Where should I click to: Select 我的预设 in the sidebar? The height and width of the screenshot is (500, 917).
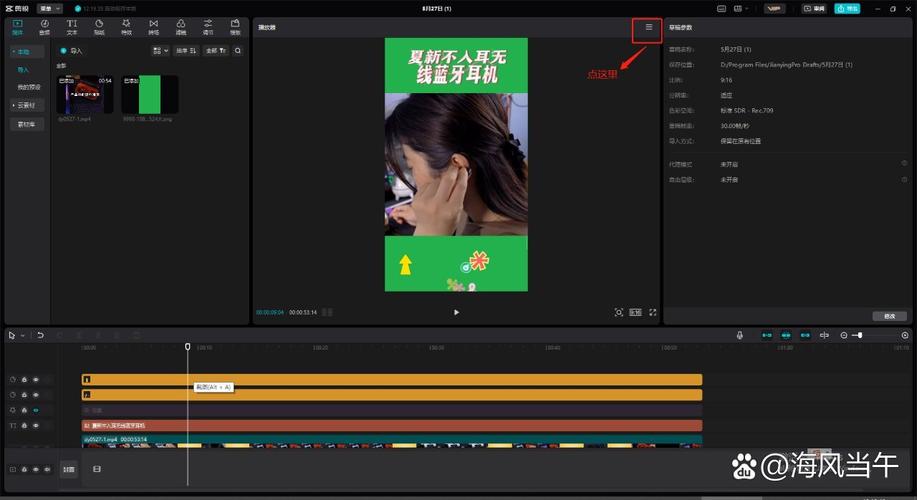pos(29,87)
